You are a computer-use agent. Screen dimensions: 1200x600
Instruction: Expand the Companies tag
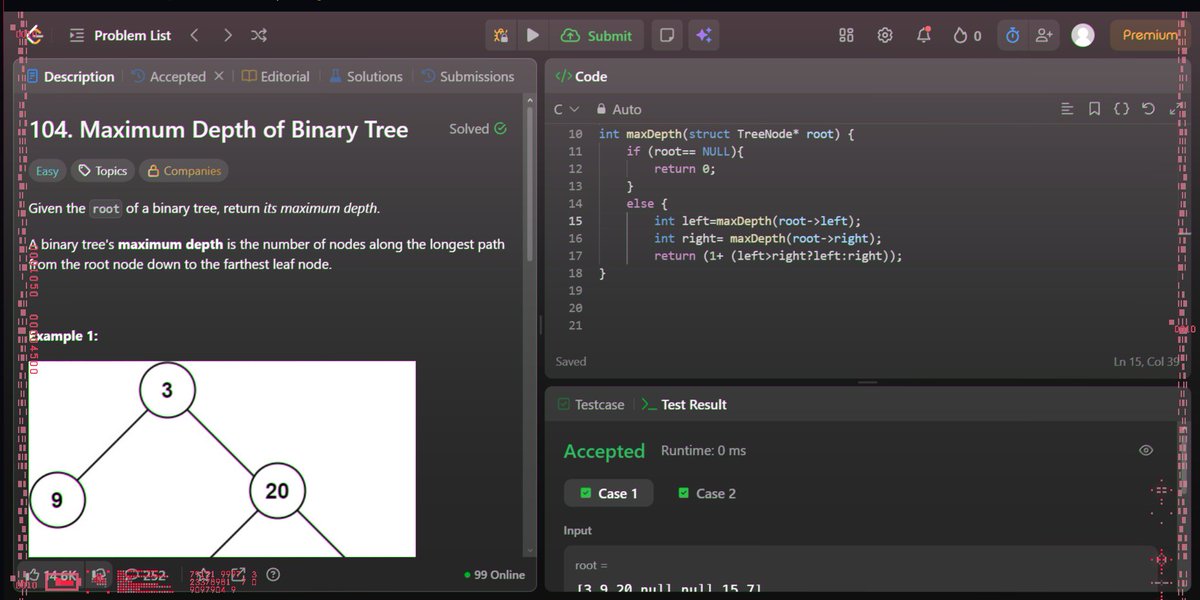tap(184, 171)
